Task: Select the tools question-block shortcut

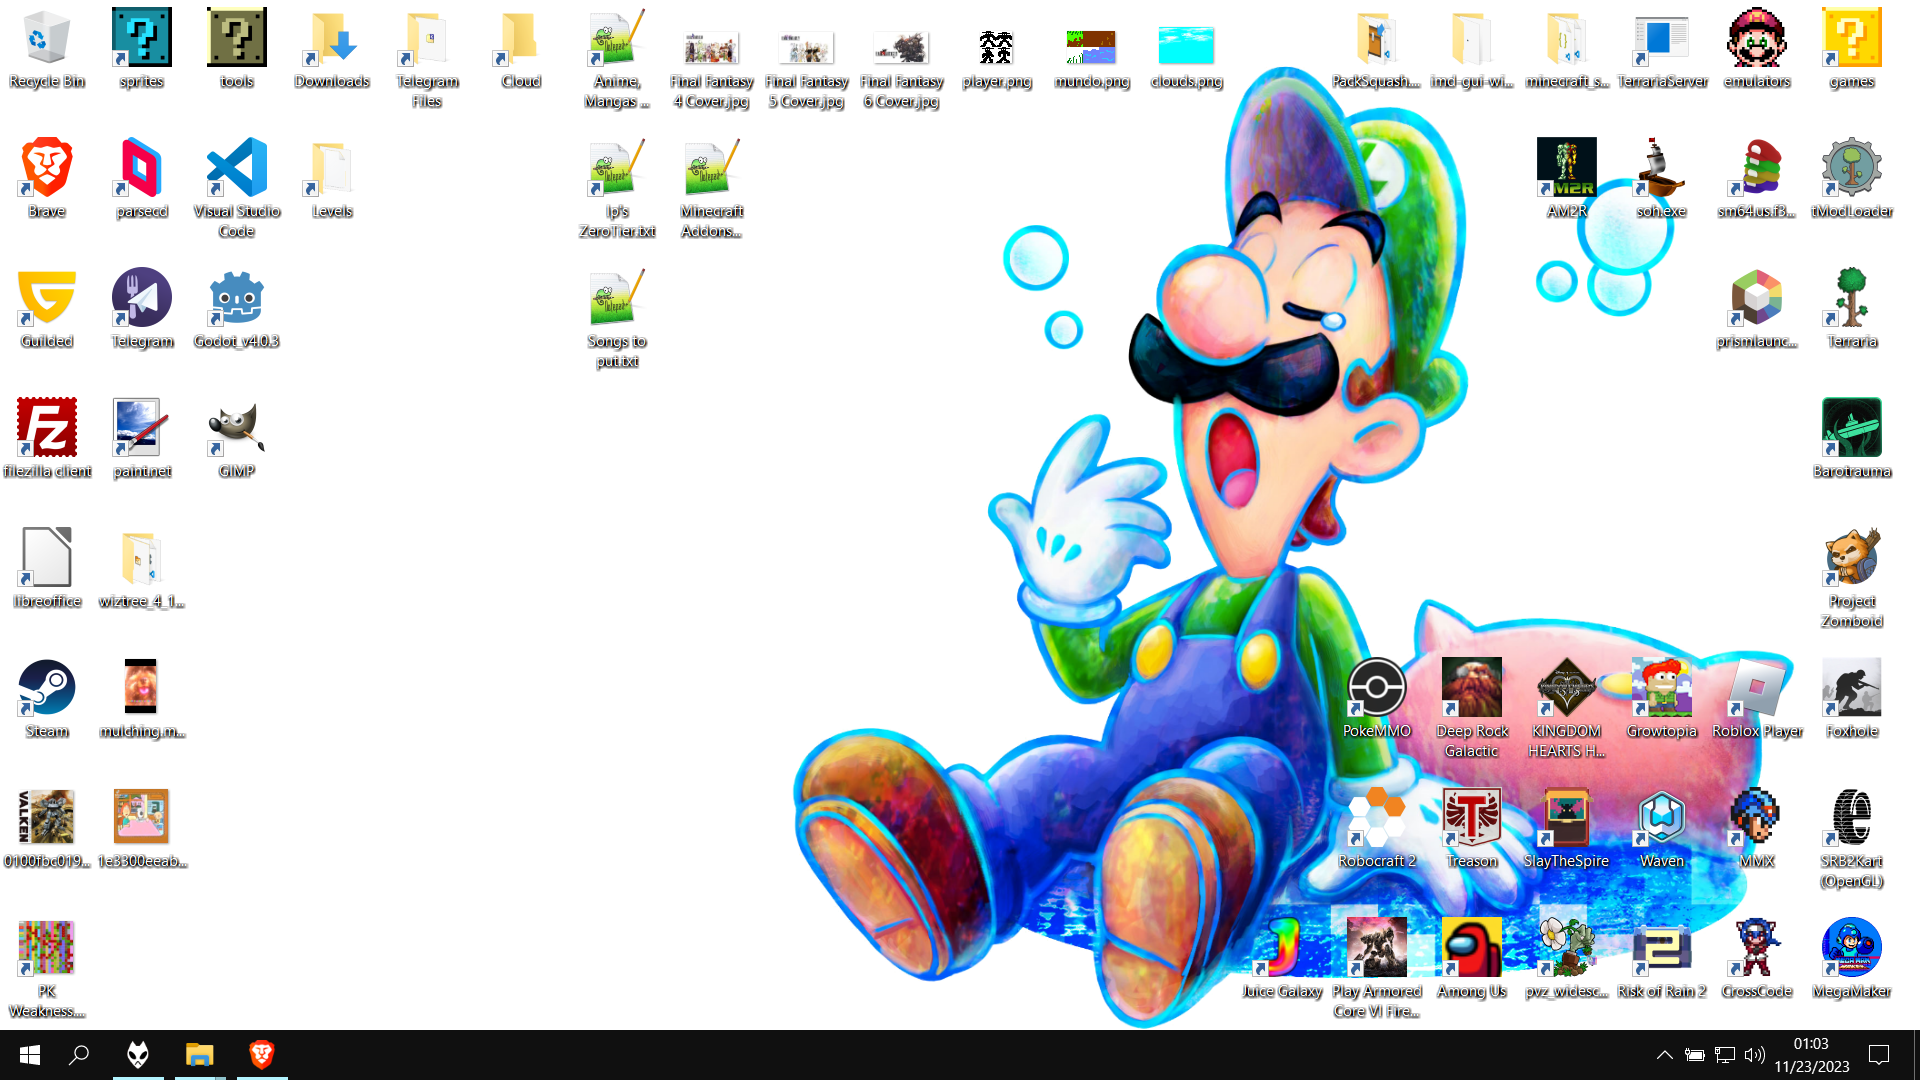Action: [x=236, y=48]
